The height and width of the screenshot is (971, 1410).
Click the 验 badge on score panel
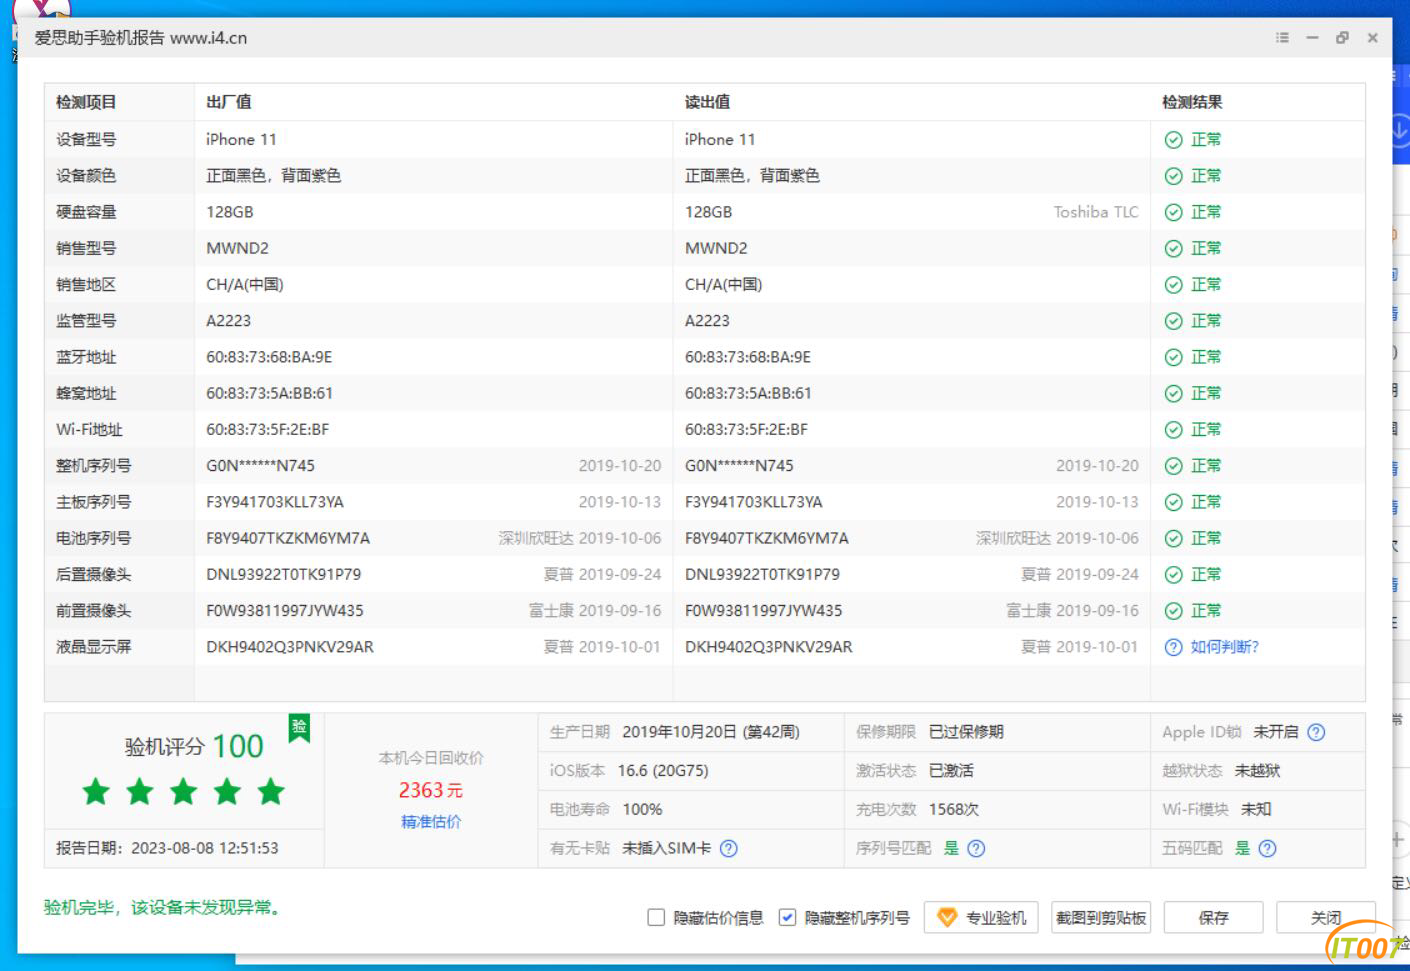click(299, 727)
